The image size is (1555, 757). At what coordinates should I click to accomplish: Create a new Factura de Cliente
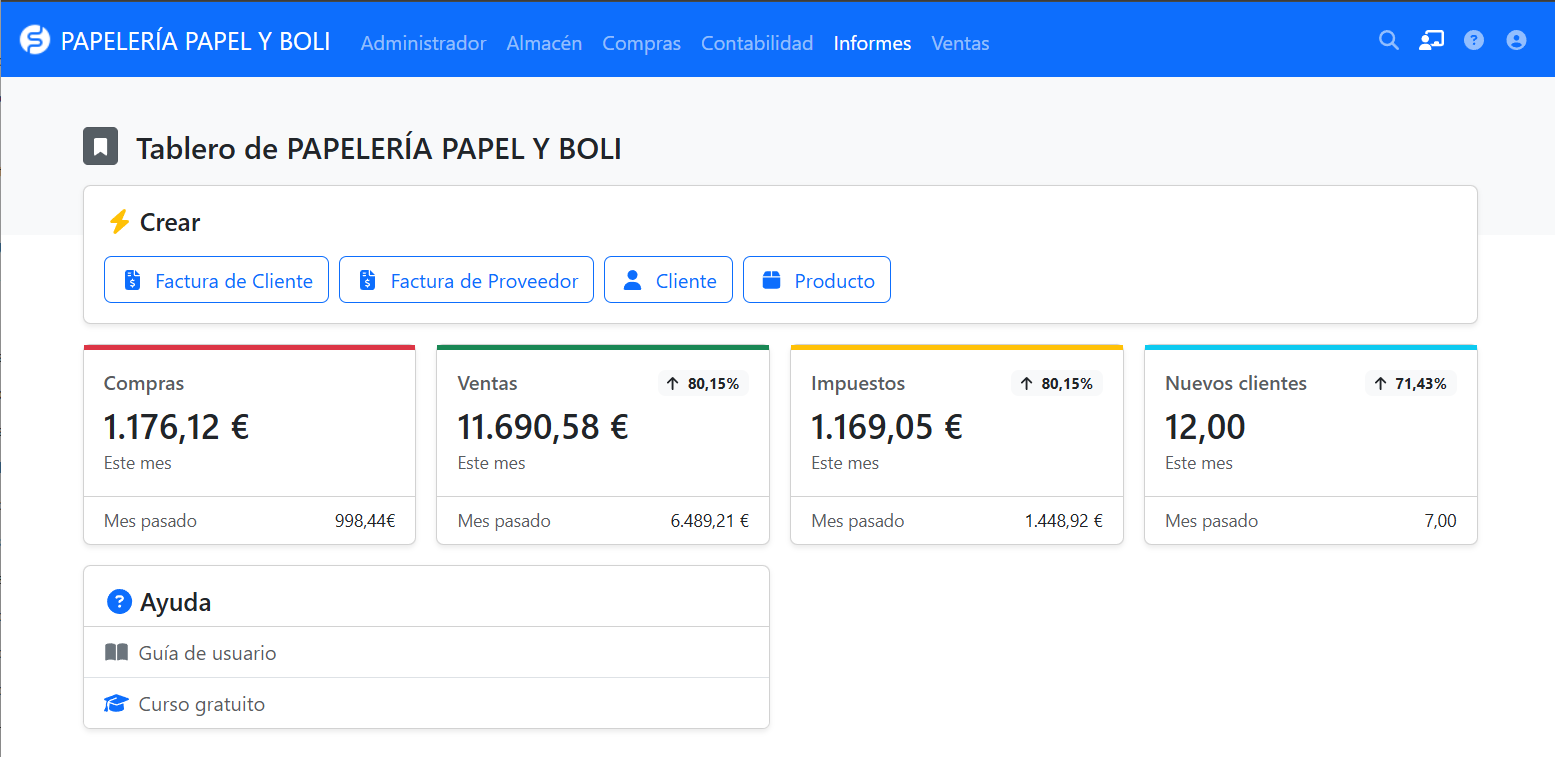[216, 280]
